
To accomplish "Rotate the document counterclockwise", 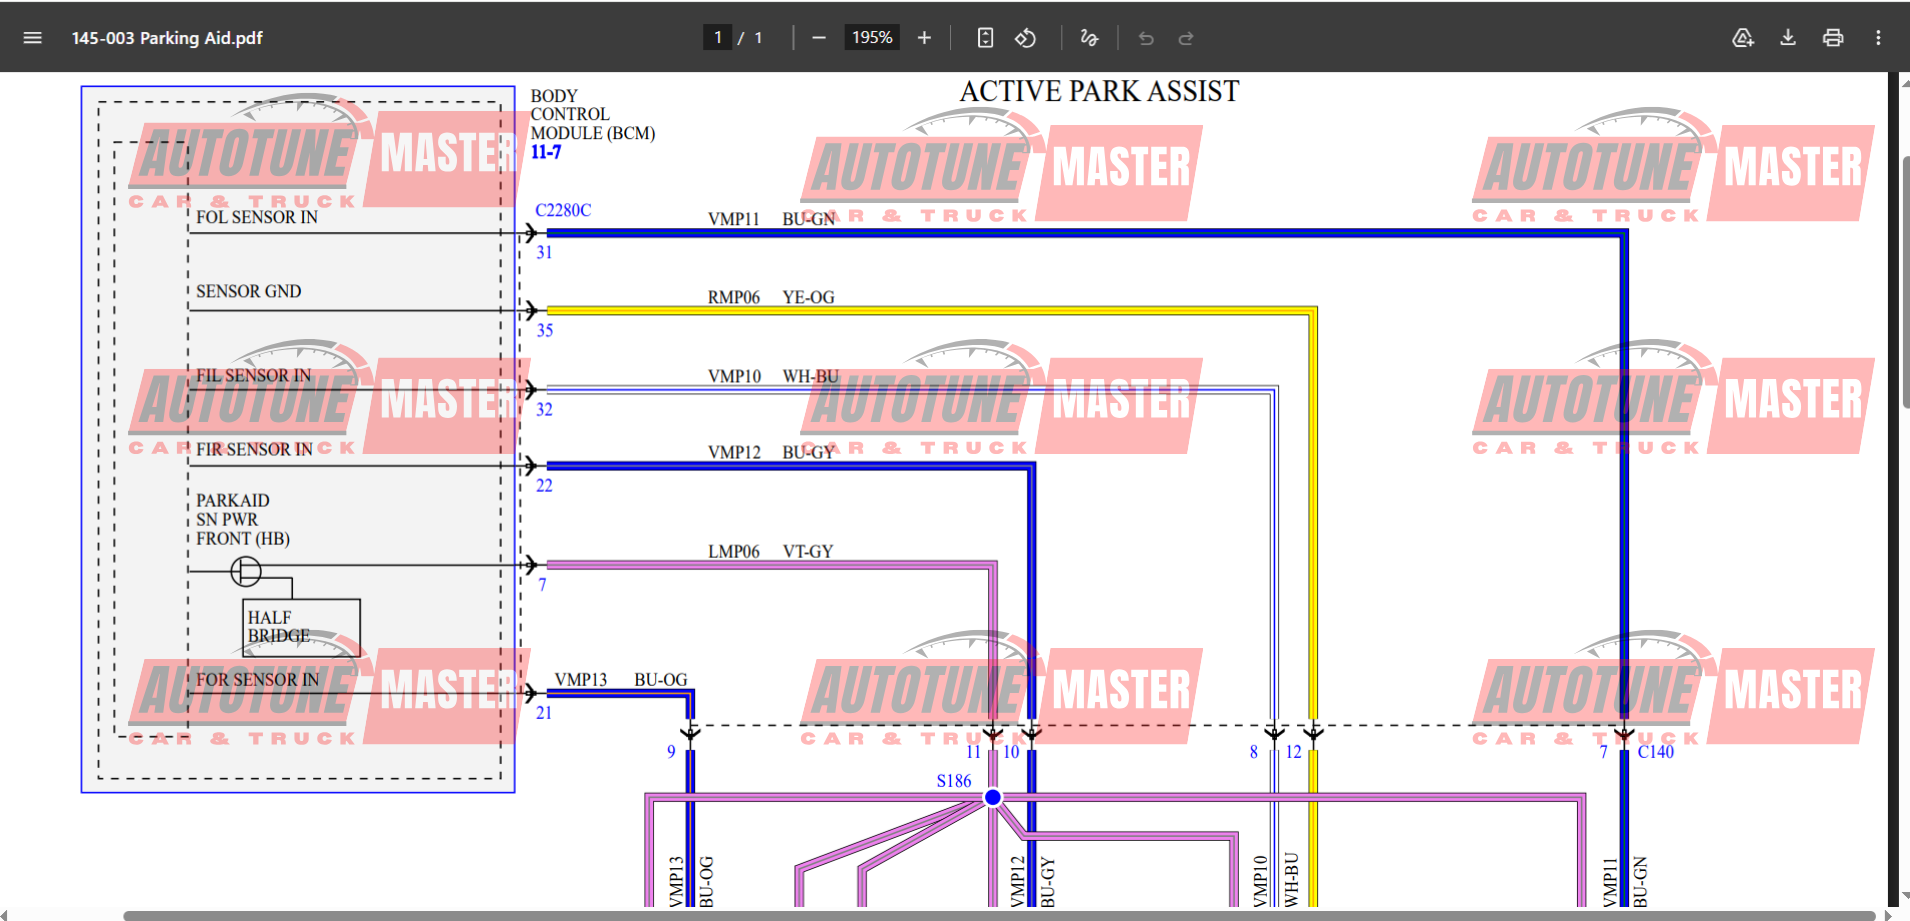I will click(1025, 38).
